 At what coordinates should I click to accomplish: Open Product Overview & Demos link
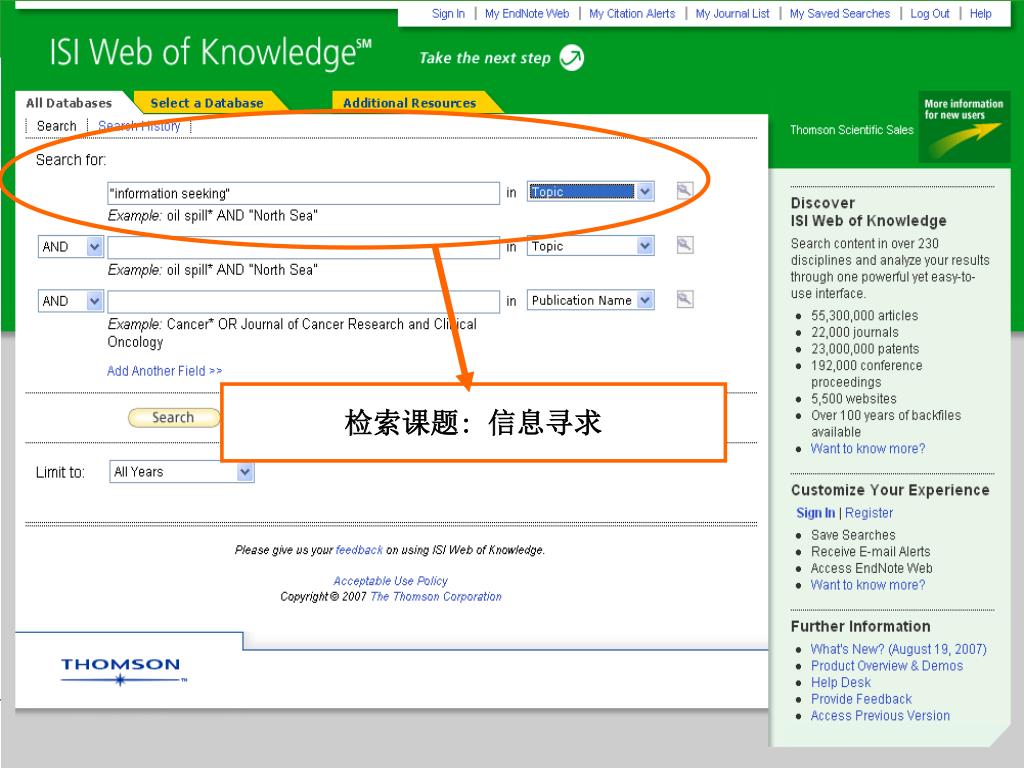[886, 665]
